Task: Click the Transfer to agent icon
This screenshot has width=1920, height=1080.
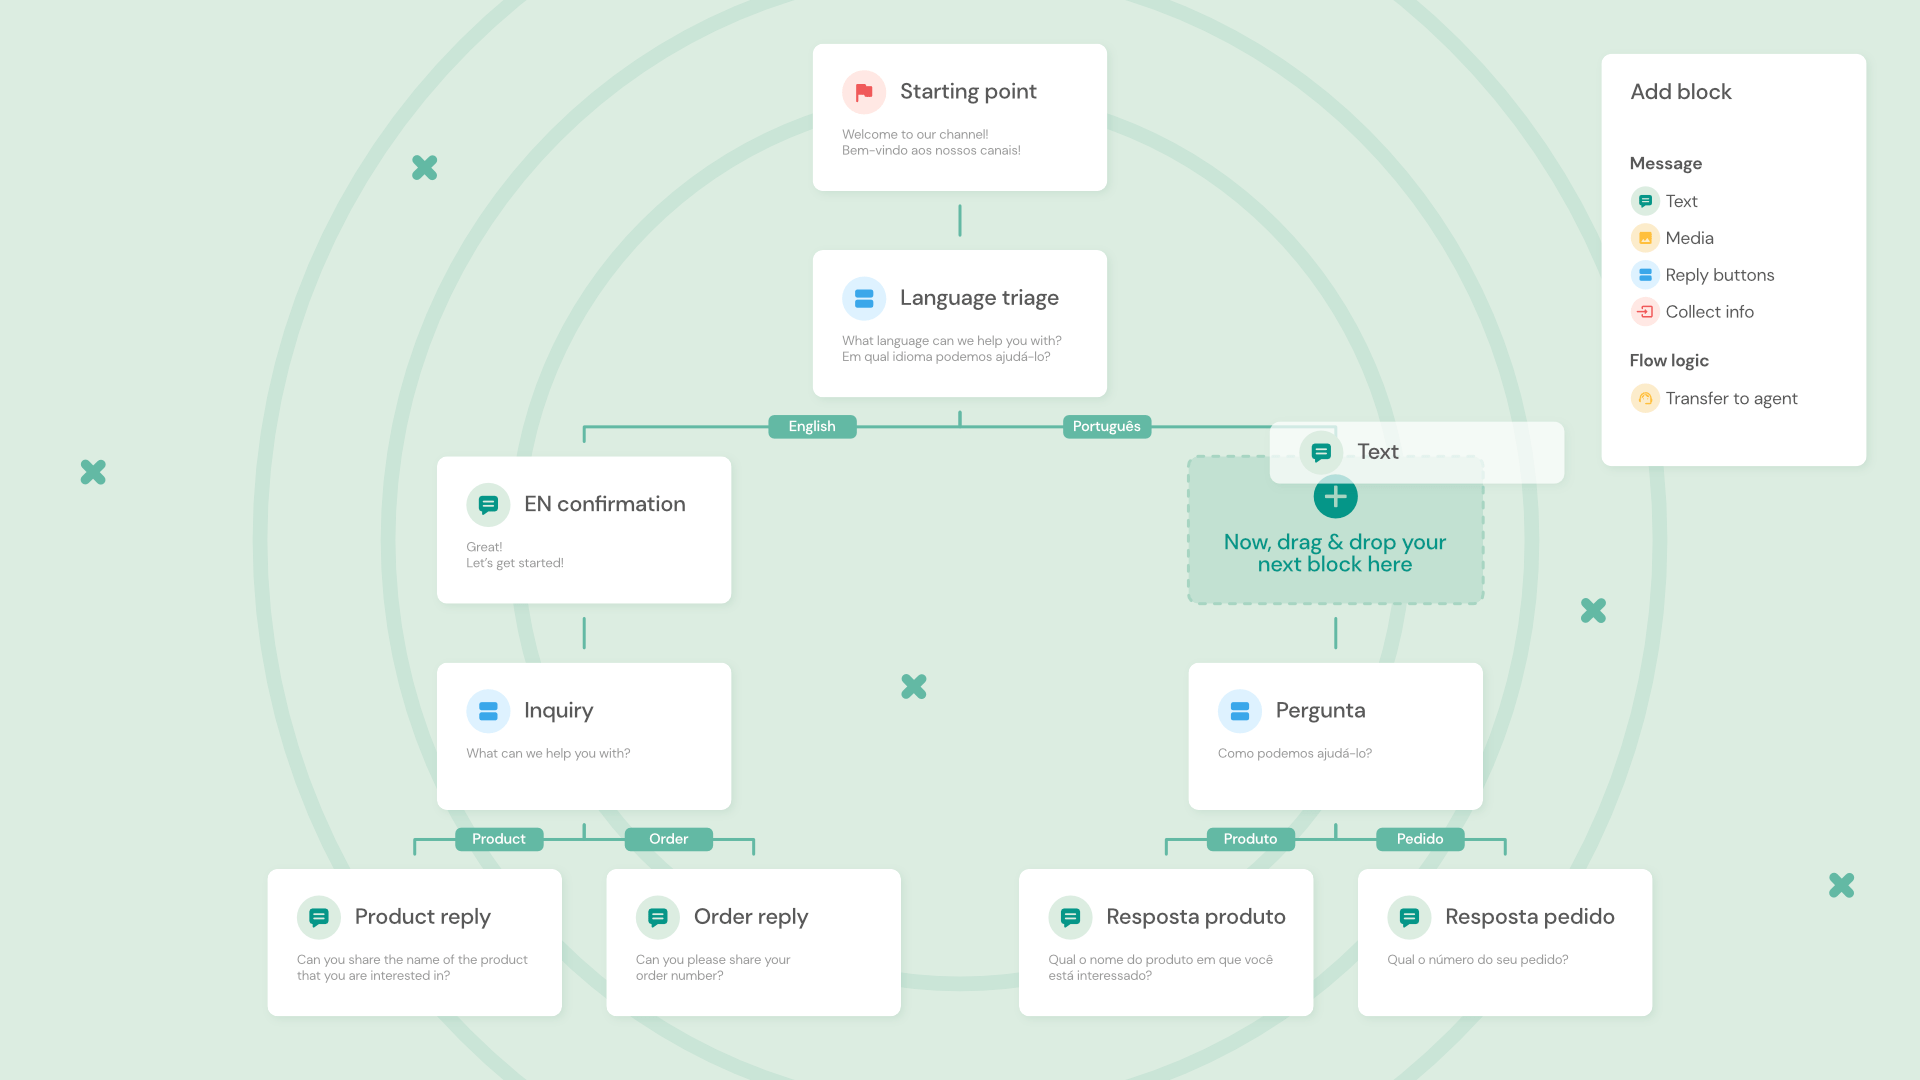Action: point(1644,398)
